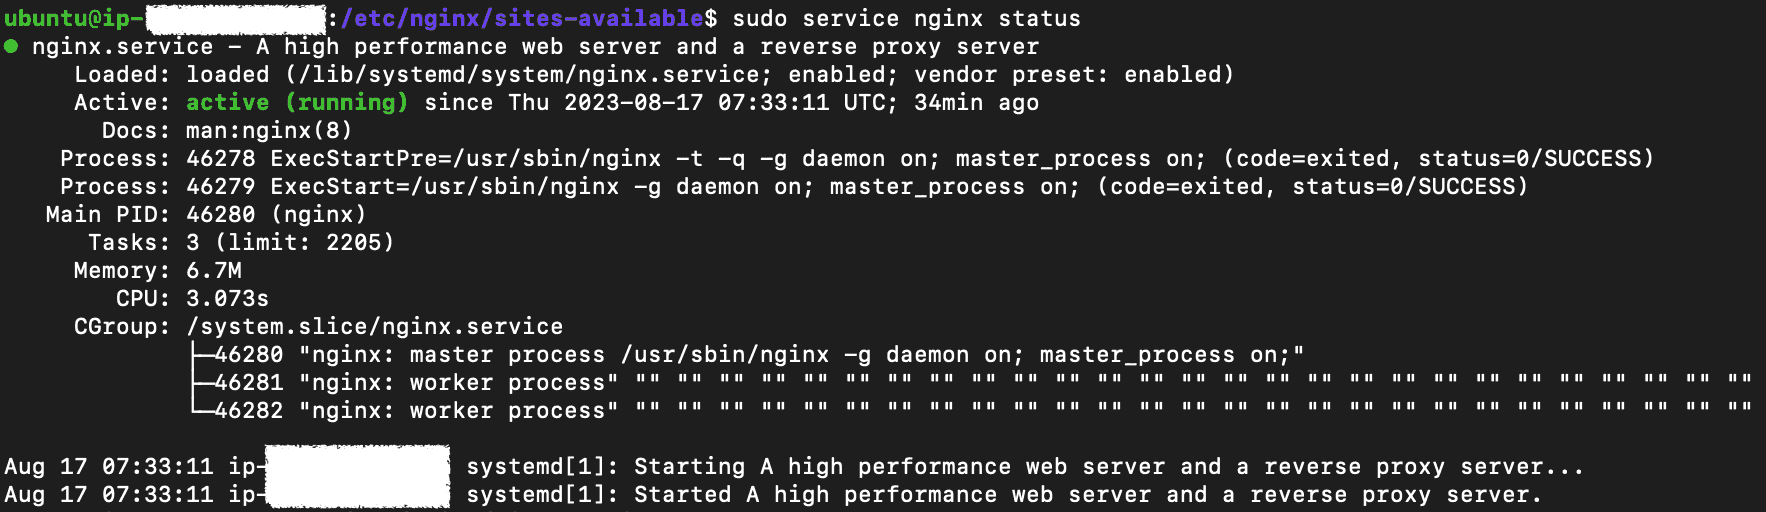Click the 'sudo service nginx status' command text

click(906, 18)
